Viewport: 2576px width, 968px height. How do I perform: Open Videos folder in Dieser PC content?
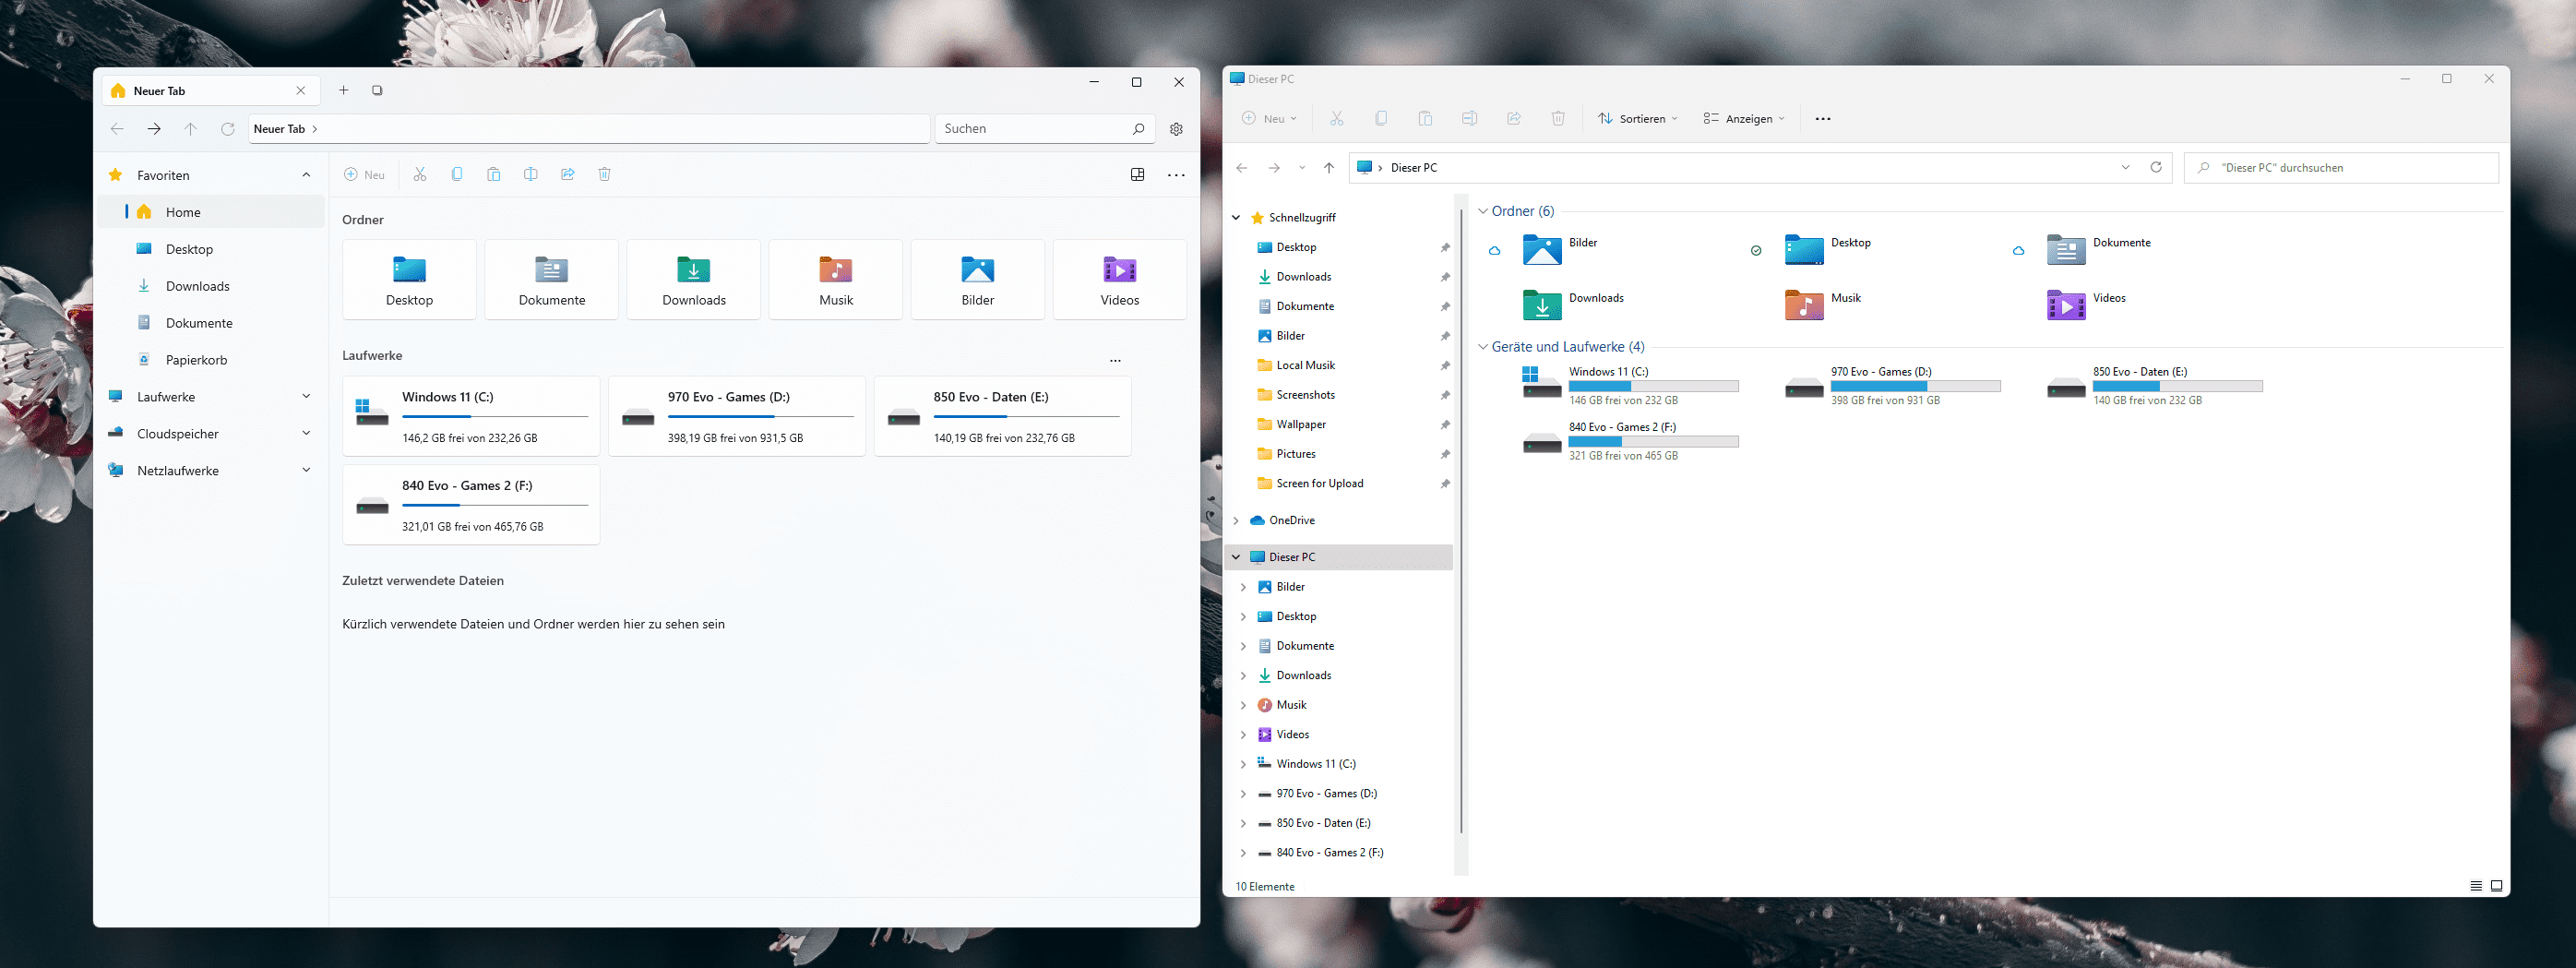tap(2086, 304)
